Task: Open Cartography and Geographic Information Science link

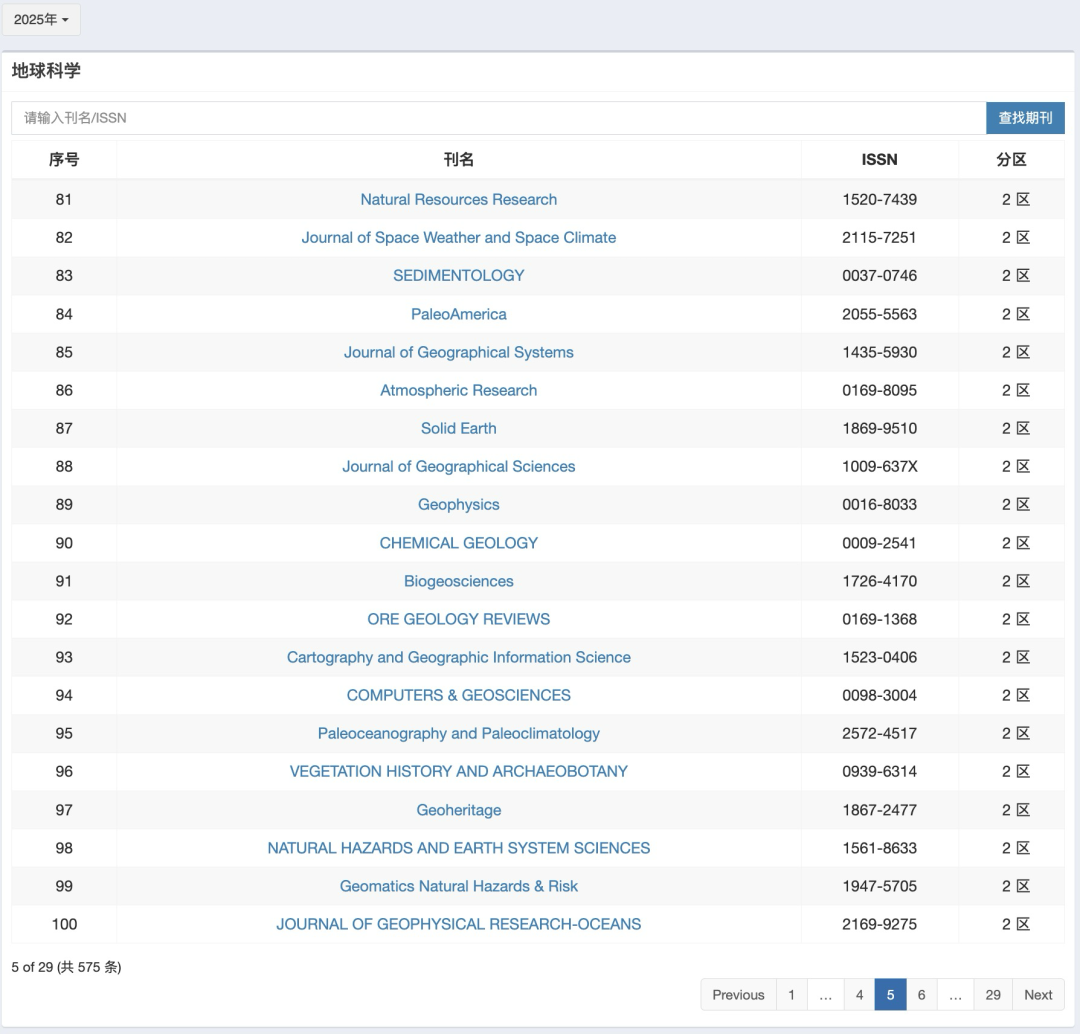Action: point(459,657)
